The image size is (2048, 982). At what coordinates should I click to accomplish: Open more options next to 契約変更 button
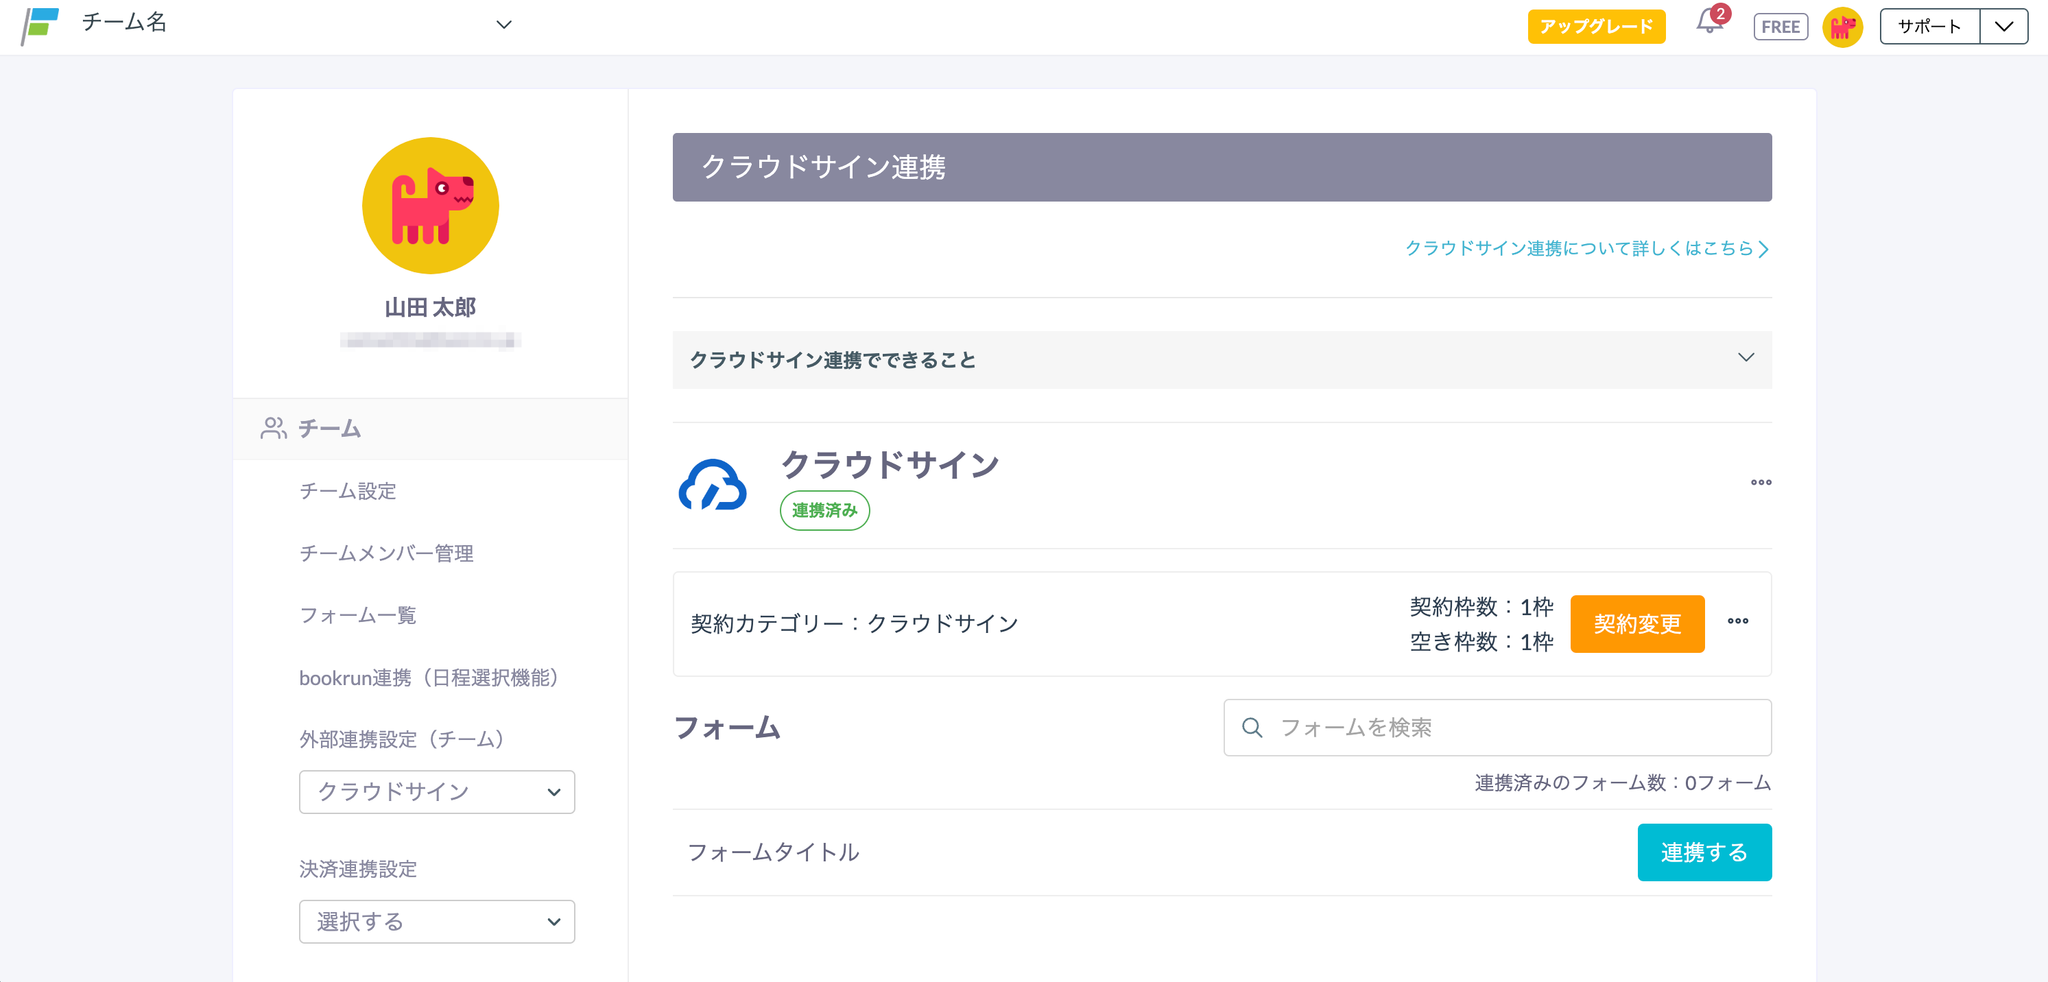coord(1737,622)
